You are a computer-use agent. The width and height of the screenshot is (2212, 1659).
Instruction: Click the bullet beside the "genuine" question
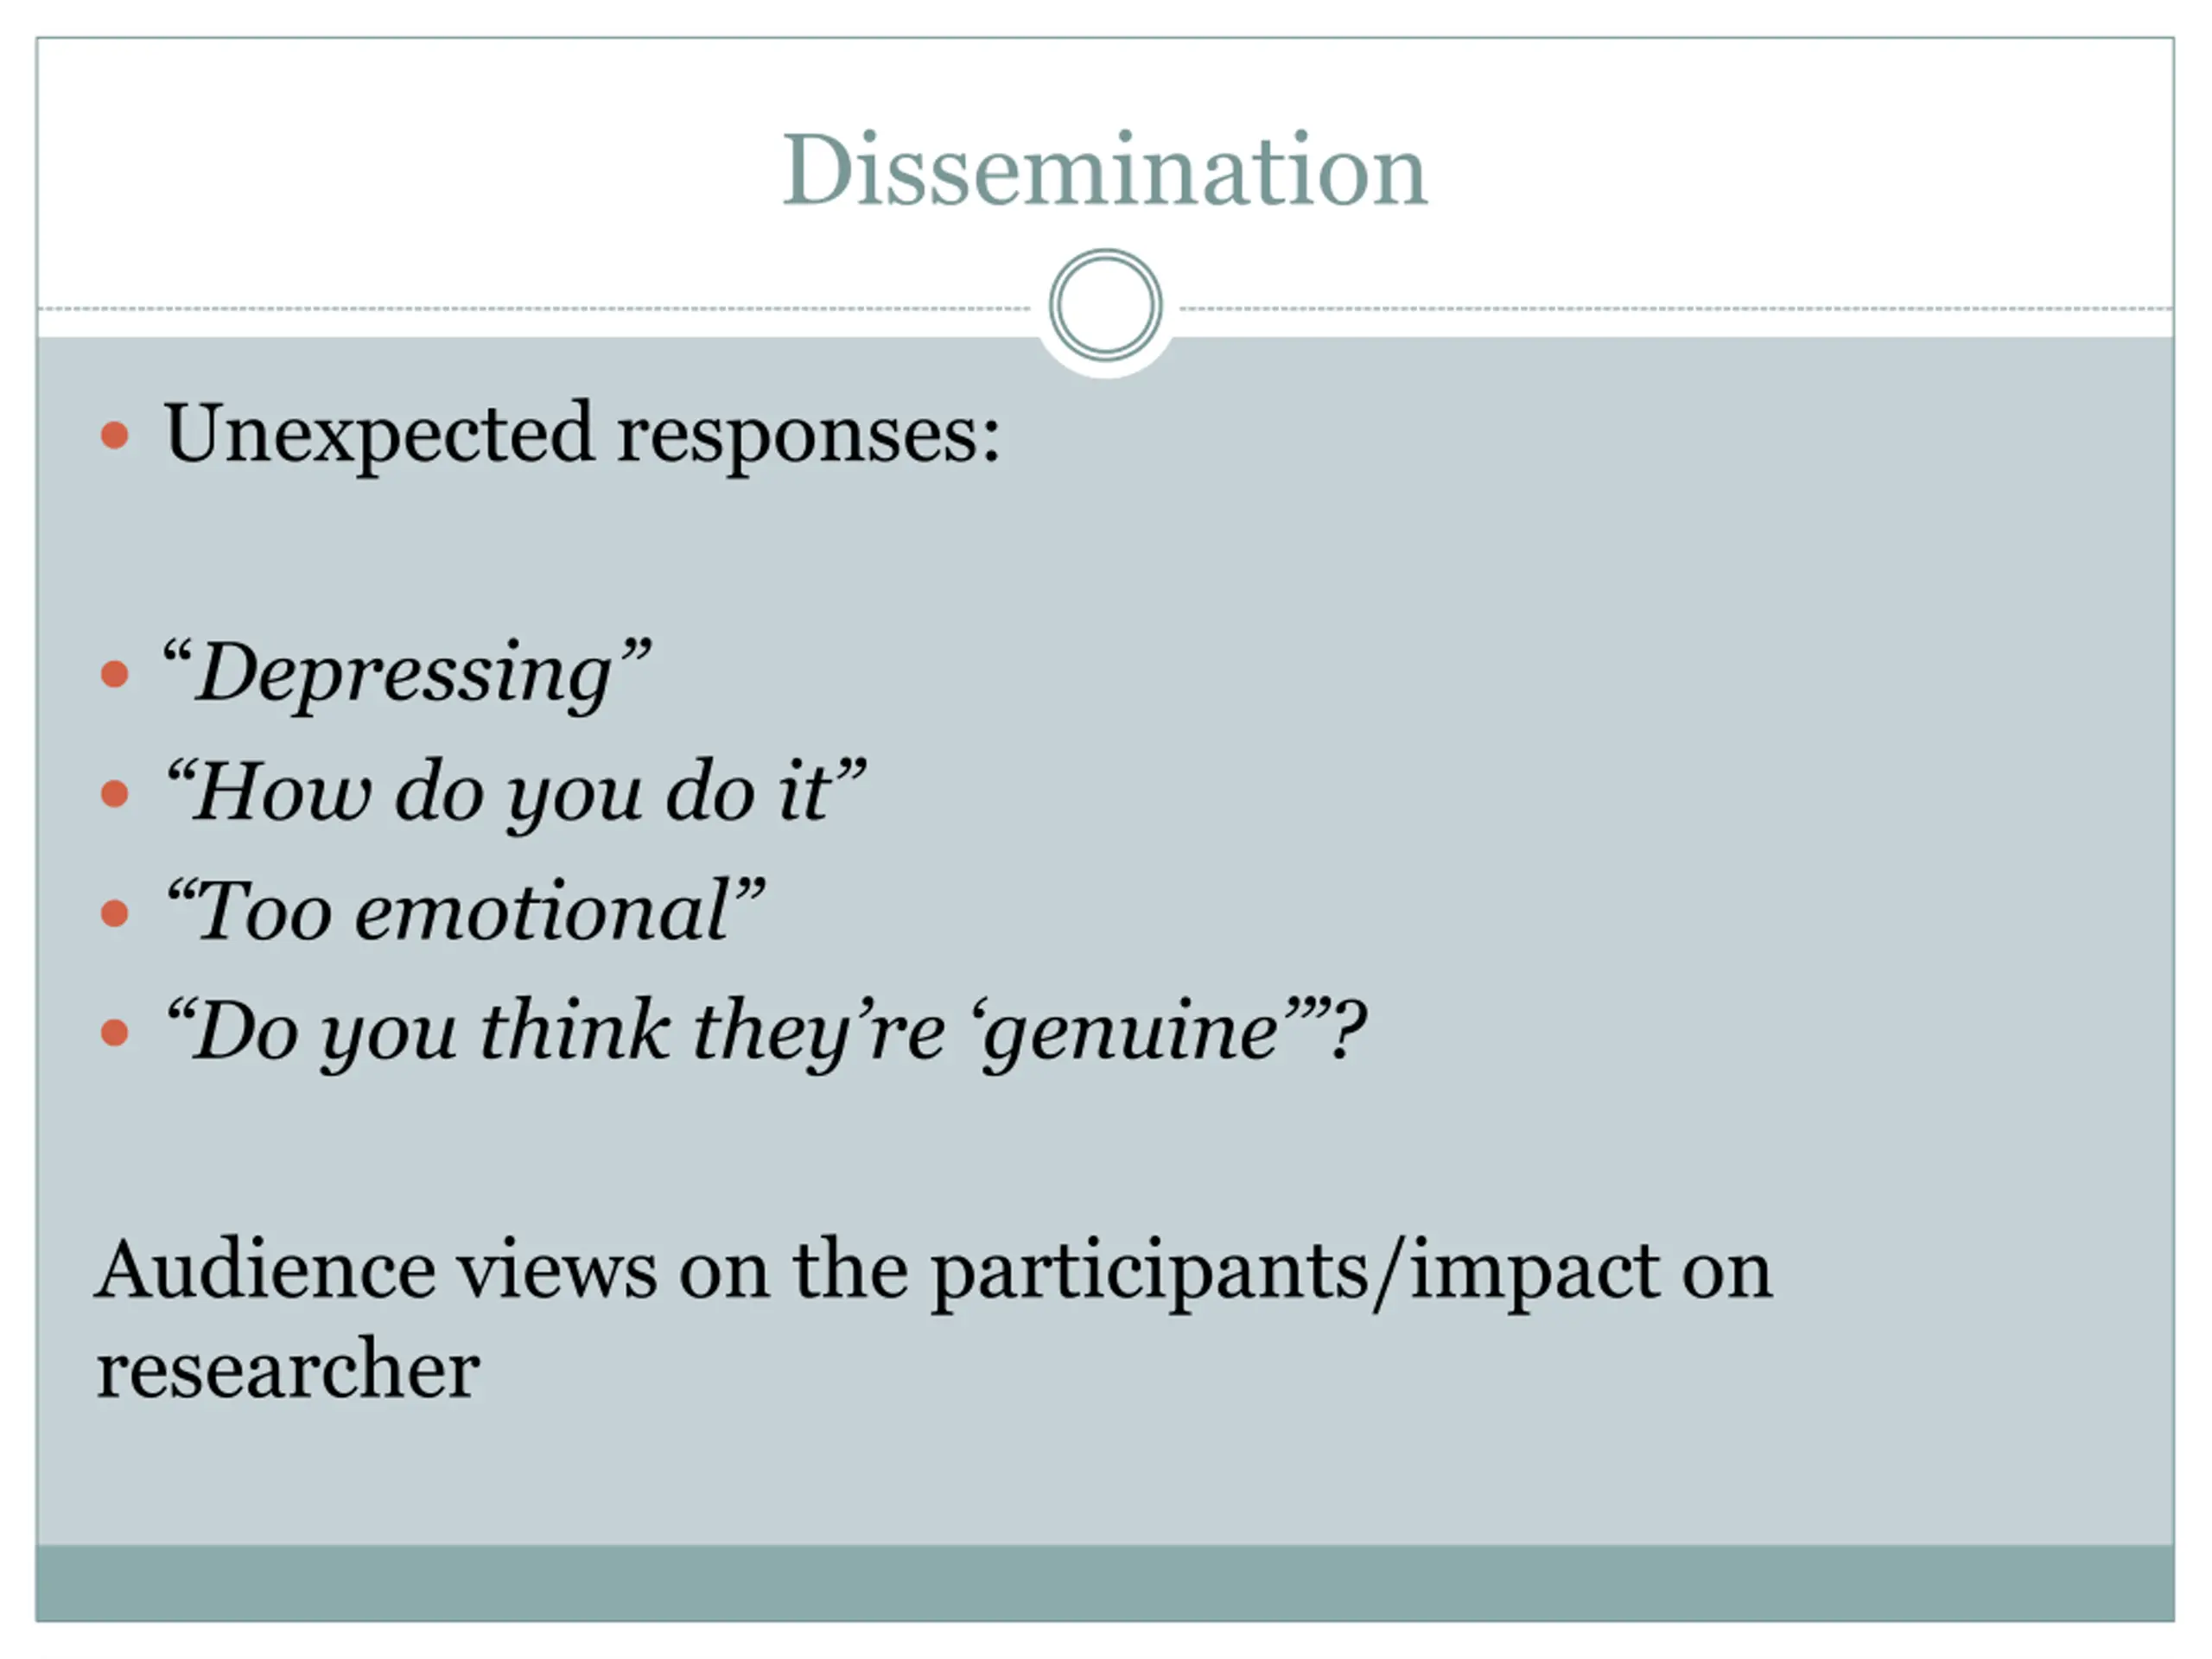(115, 1033)
